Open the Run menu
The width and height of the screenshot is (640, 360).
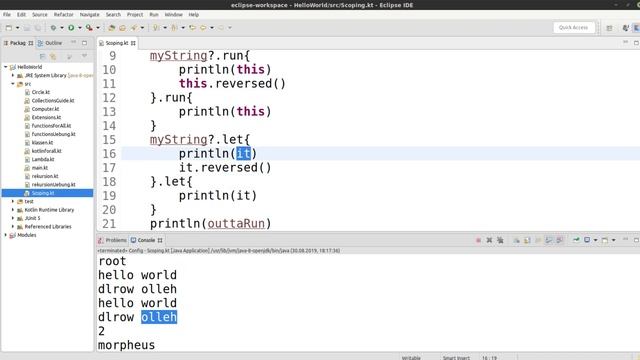[154, 14]
